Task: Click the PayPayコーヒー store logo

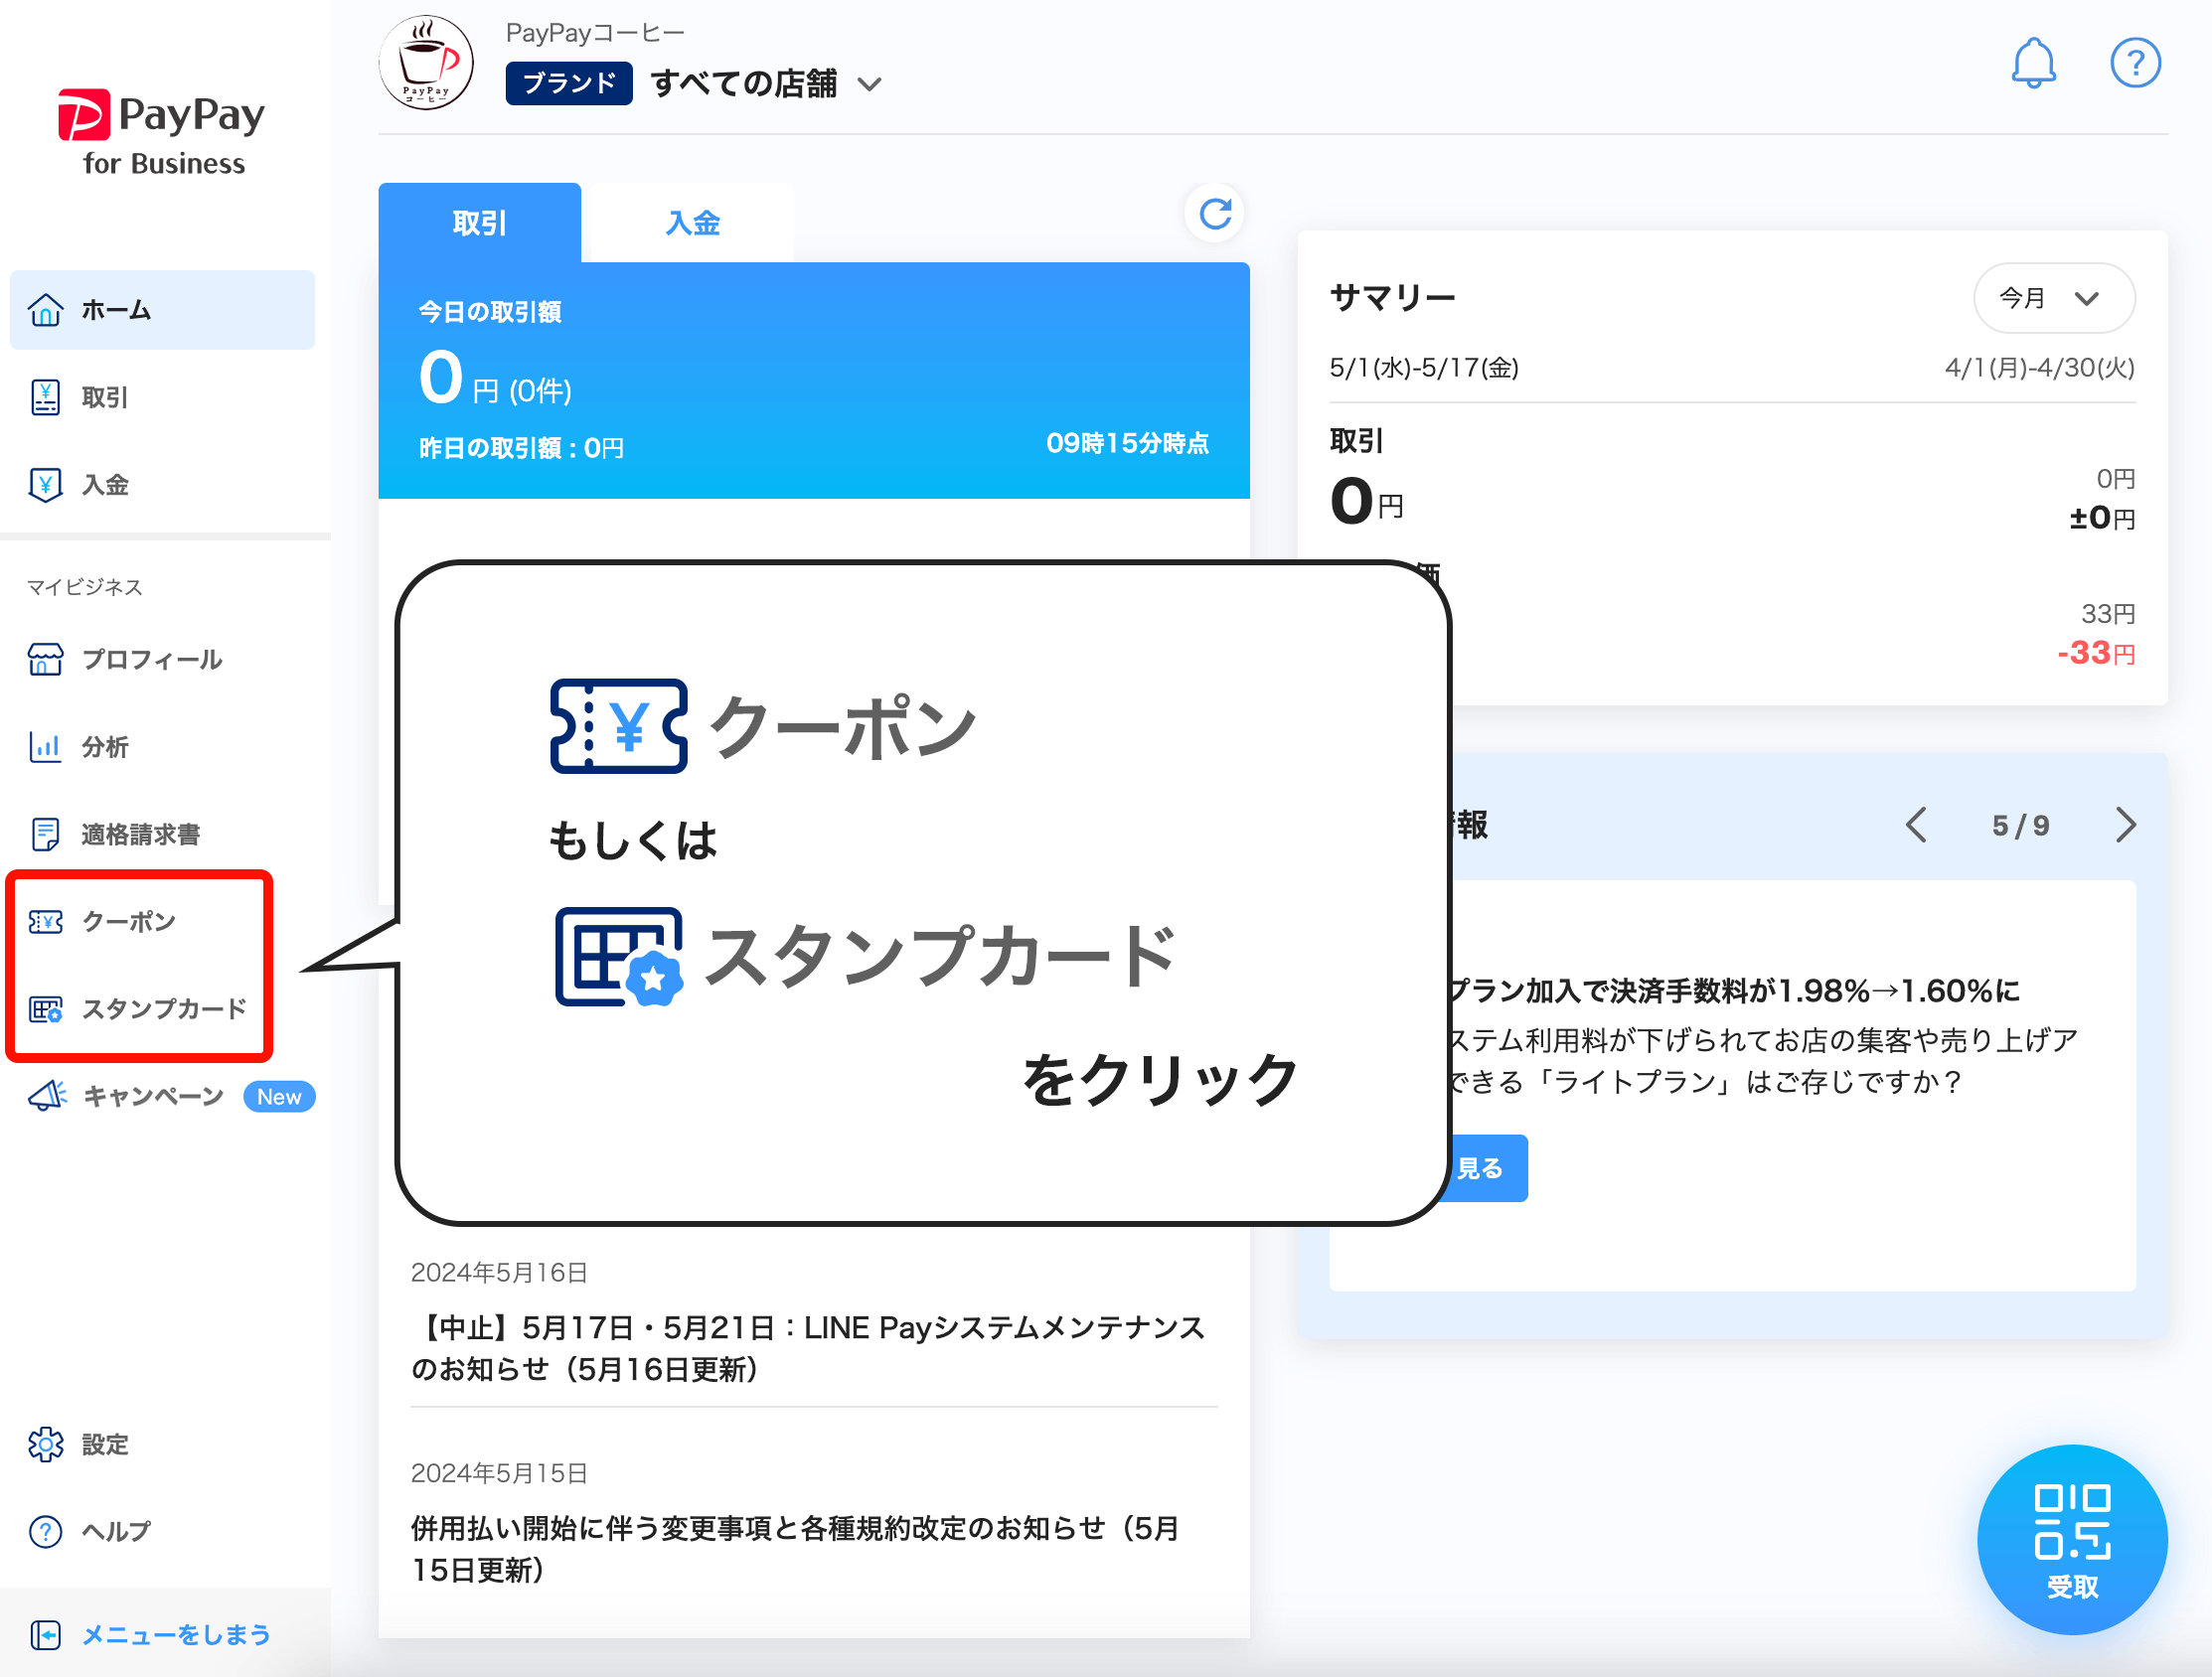Action: tap(426, 63)
